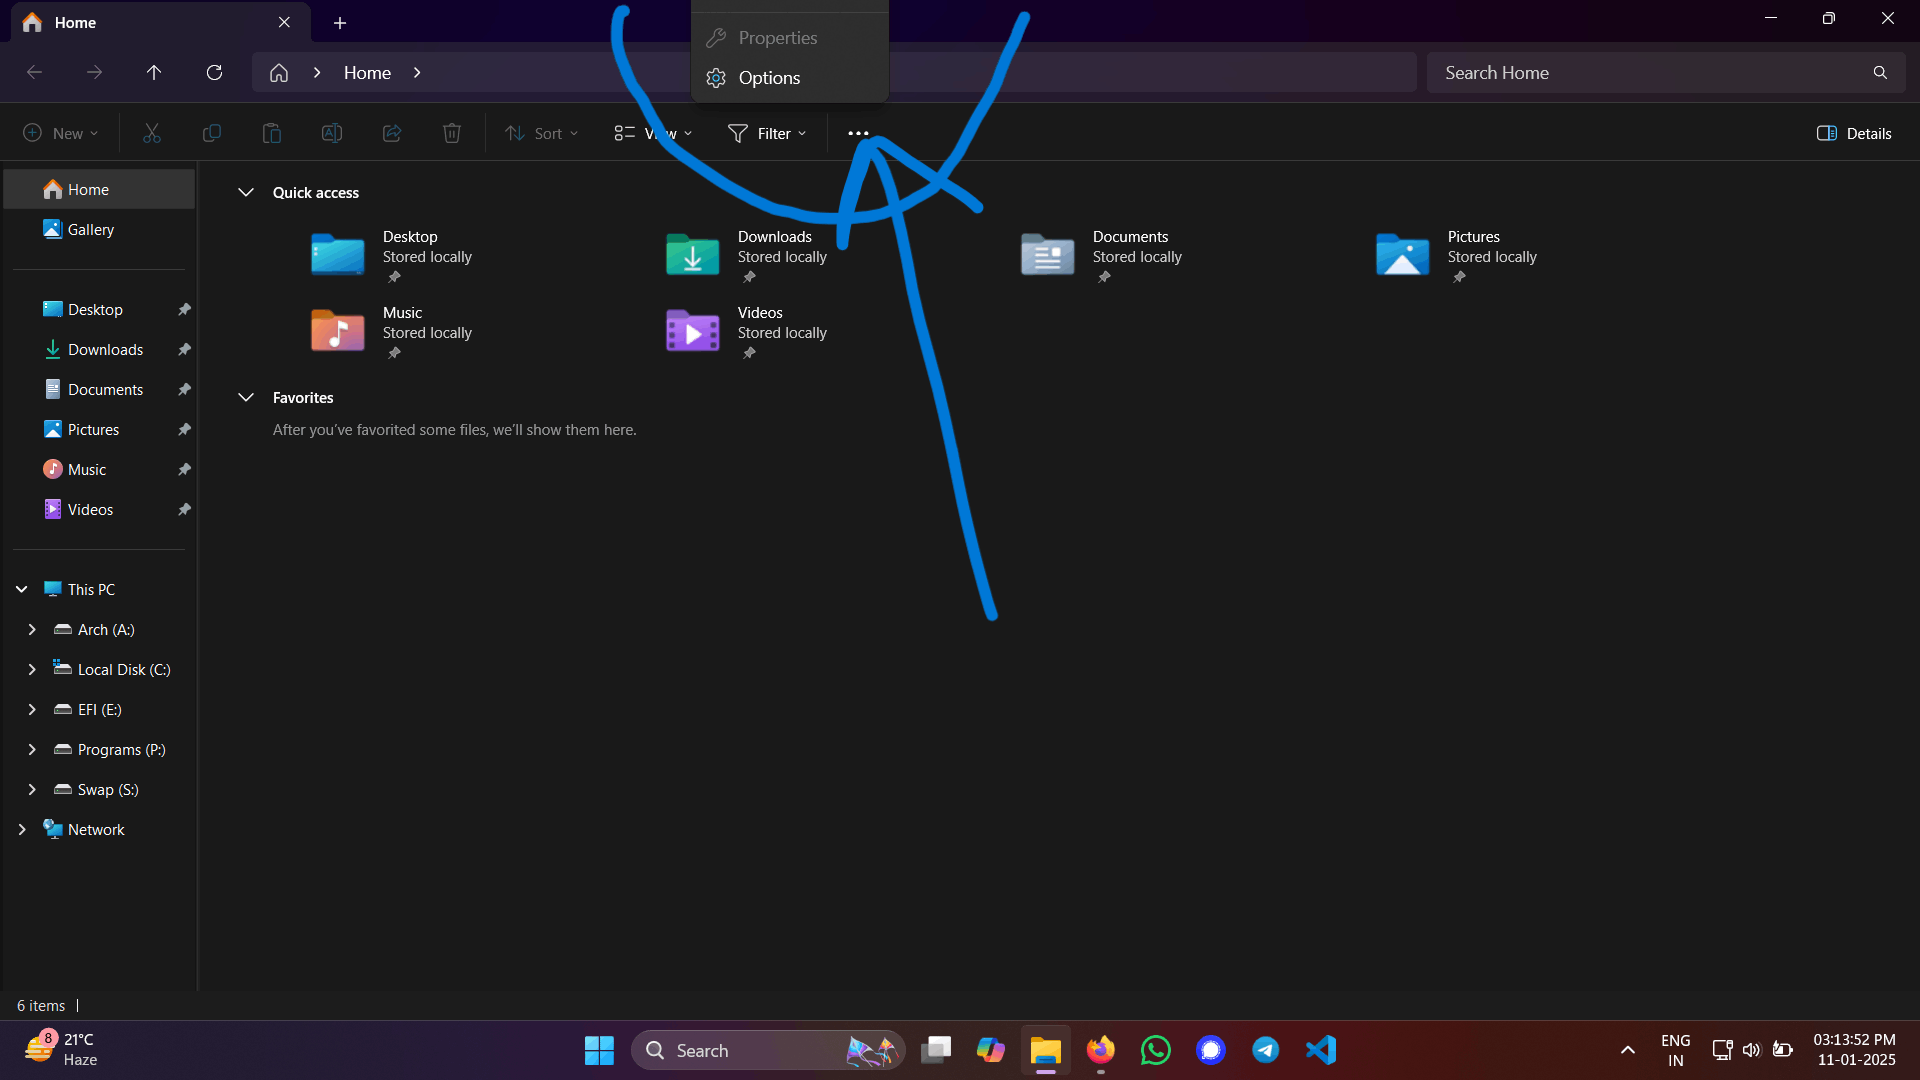Open a new tab with plus button

tap(340, 22)
